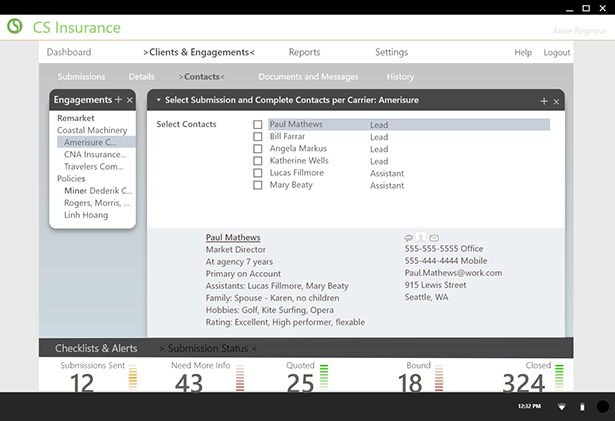Click the Wi-Fi icon in system tray

pyautogui.click(x=561, y=406)
